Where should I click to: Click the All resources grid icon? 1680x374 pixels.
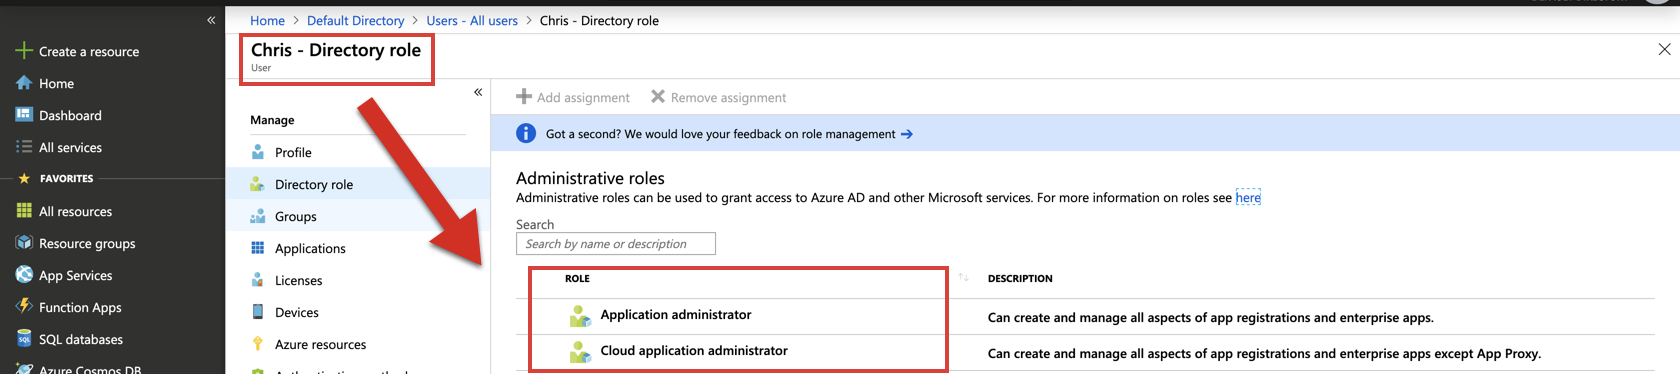pos(24,211)
